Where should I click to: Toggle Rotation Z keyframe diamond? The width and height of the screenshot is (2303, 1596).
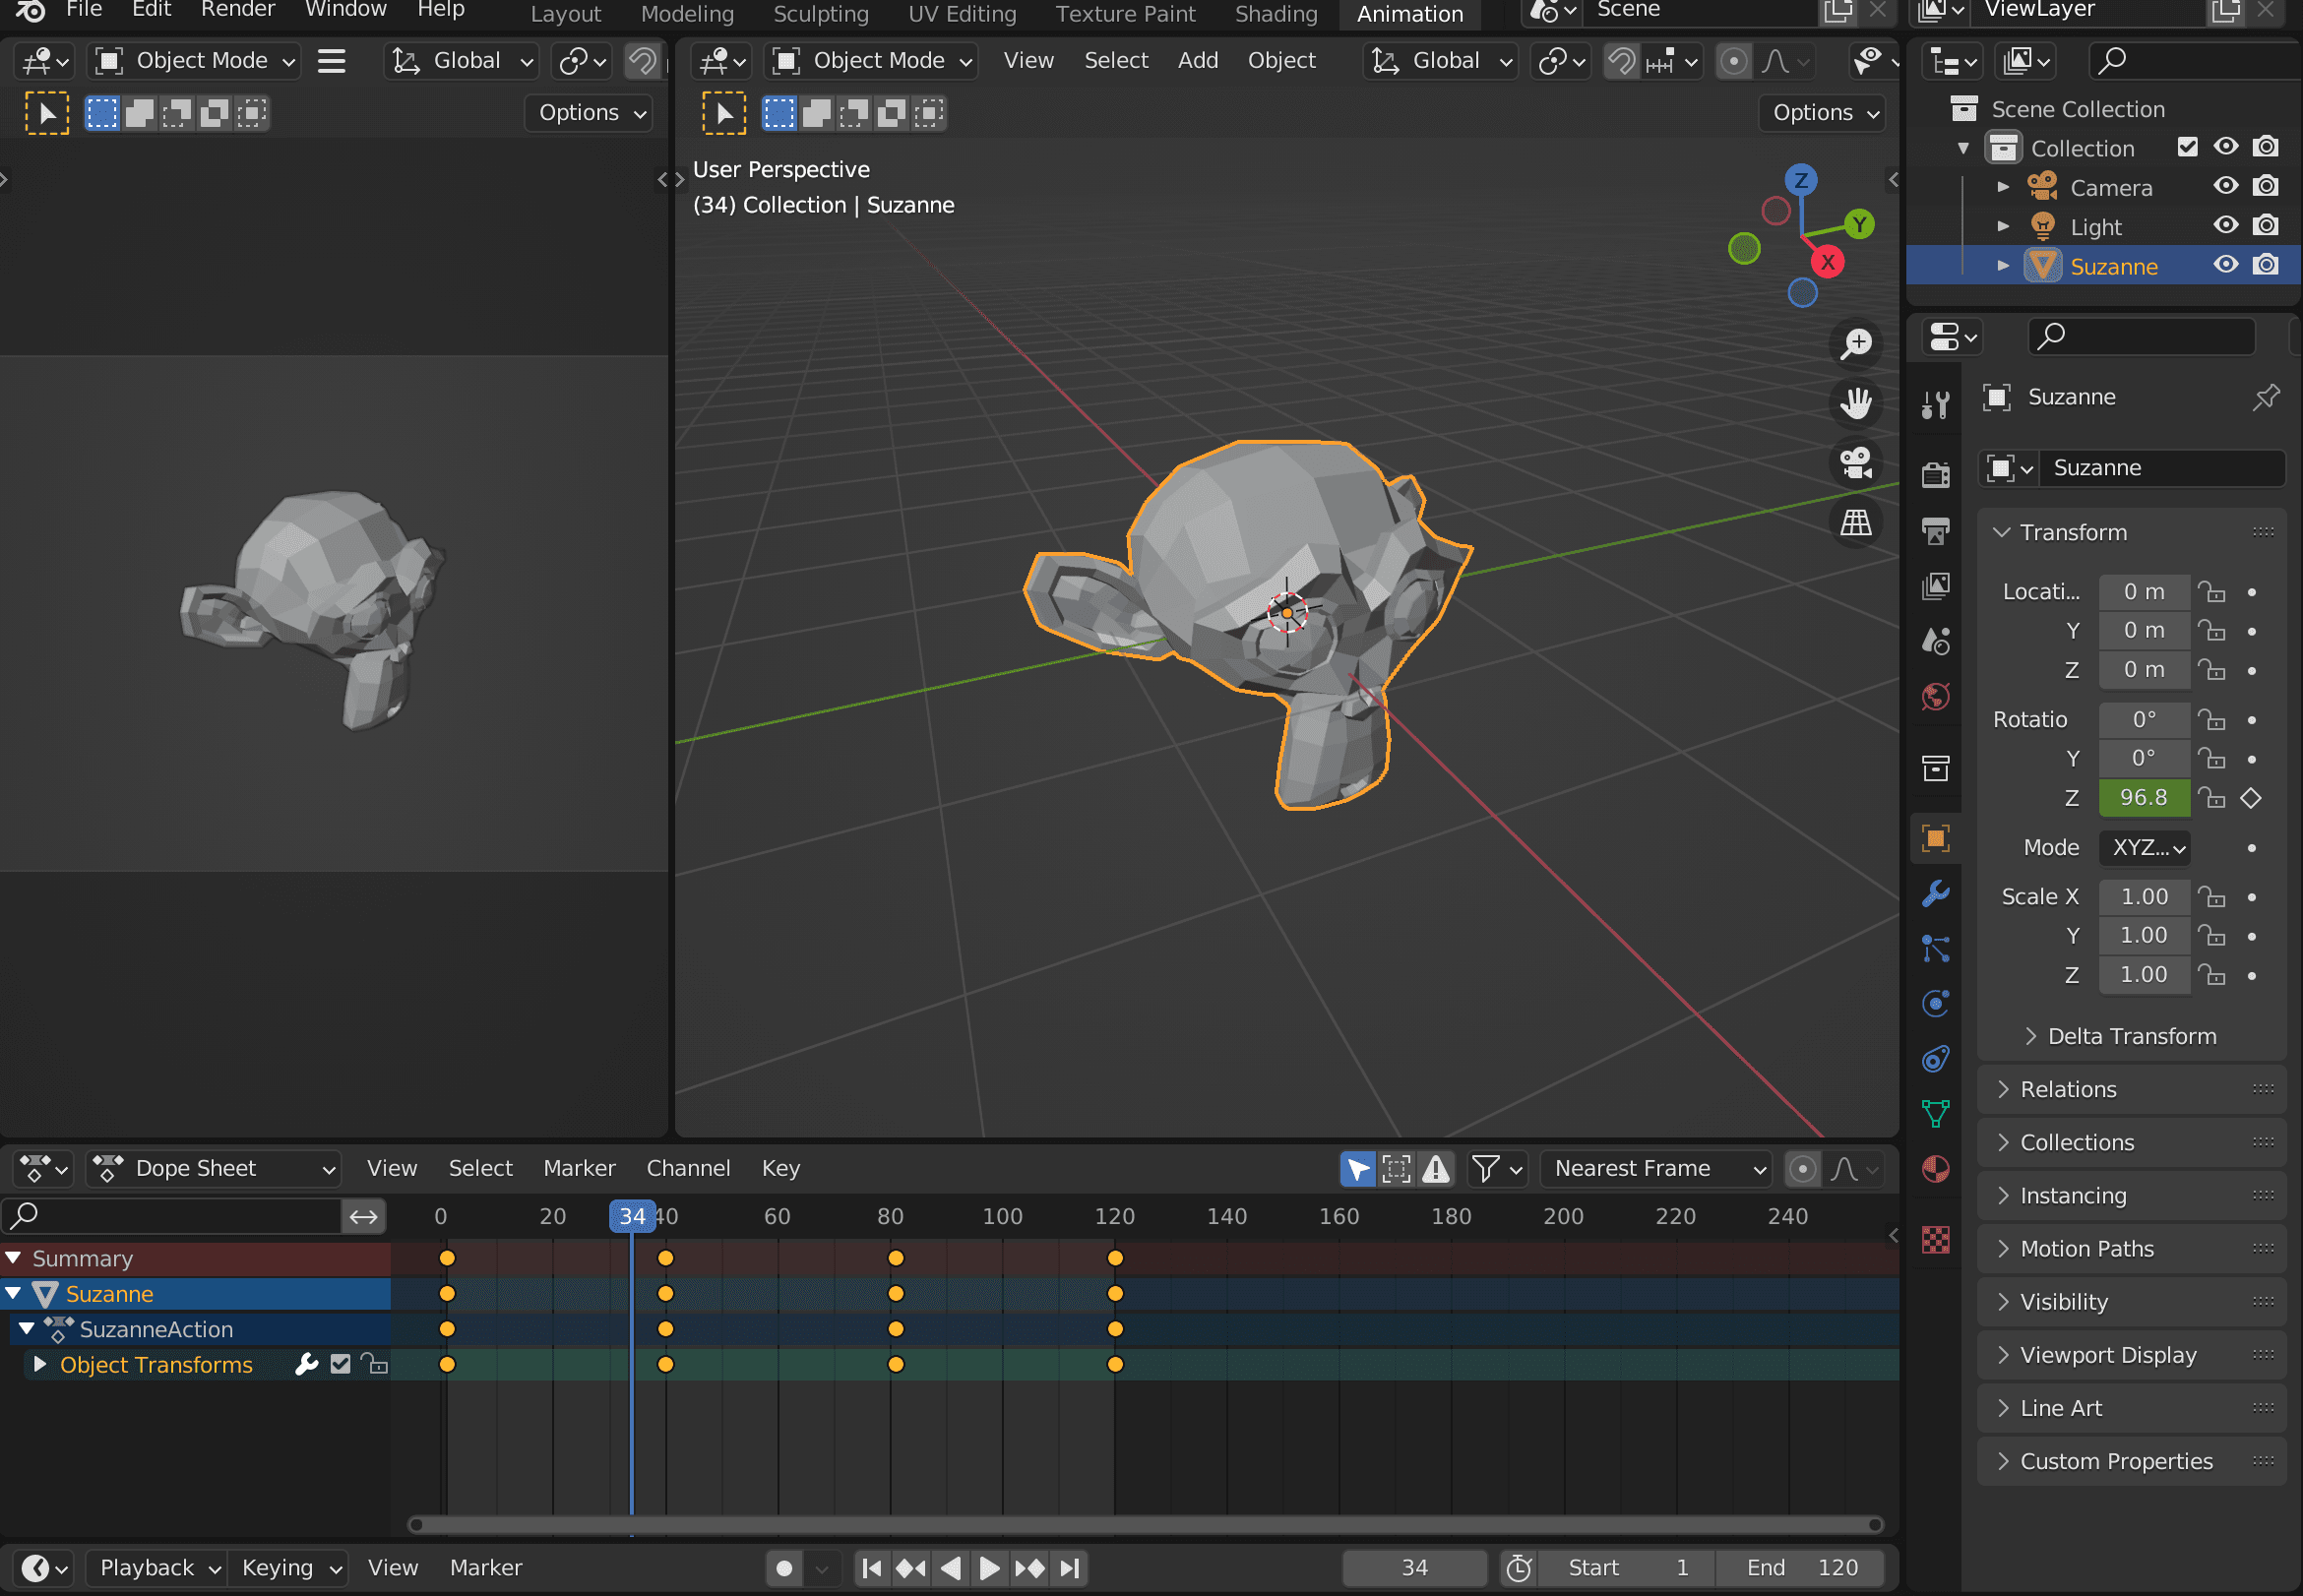(2250, 798)
